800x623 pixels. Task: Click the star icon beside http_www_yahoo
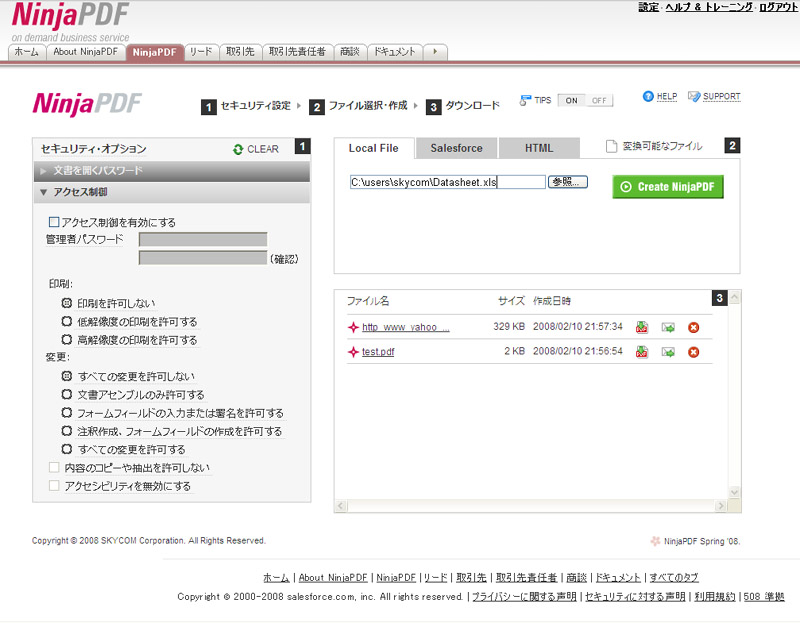(x=353, y=327)
